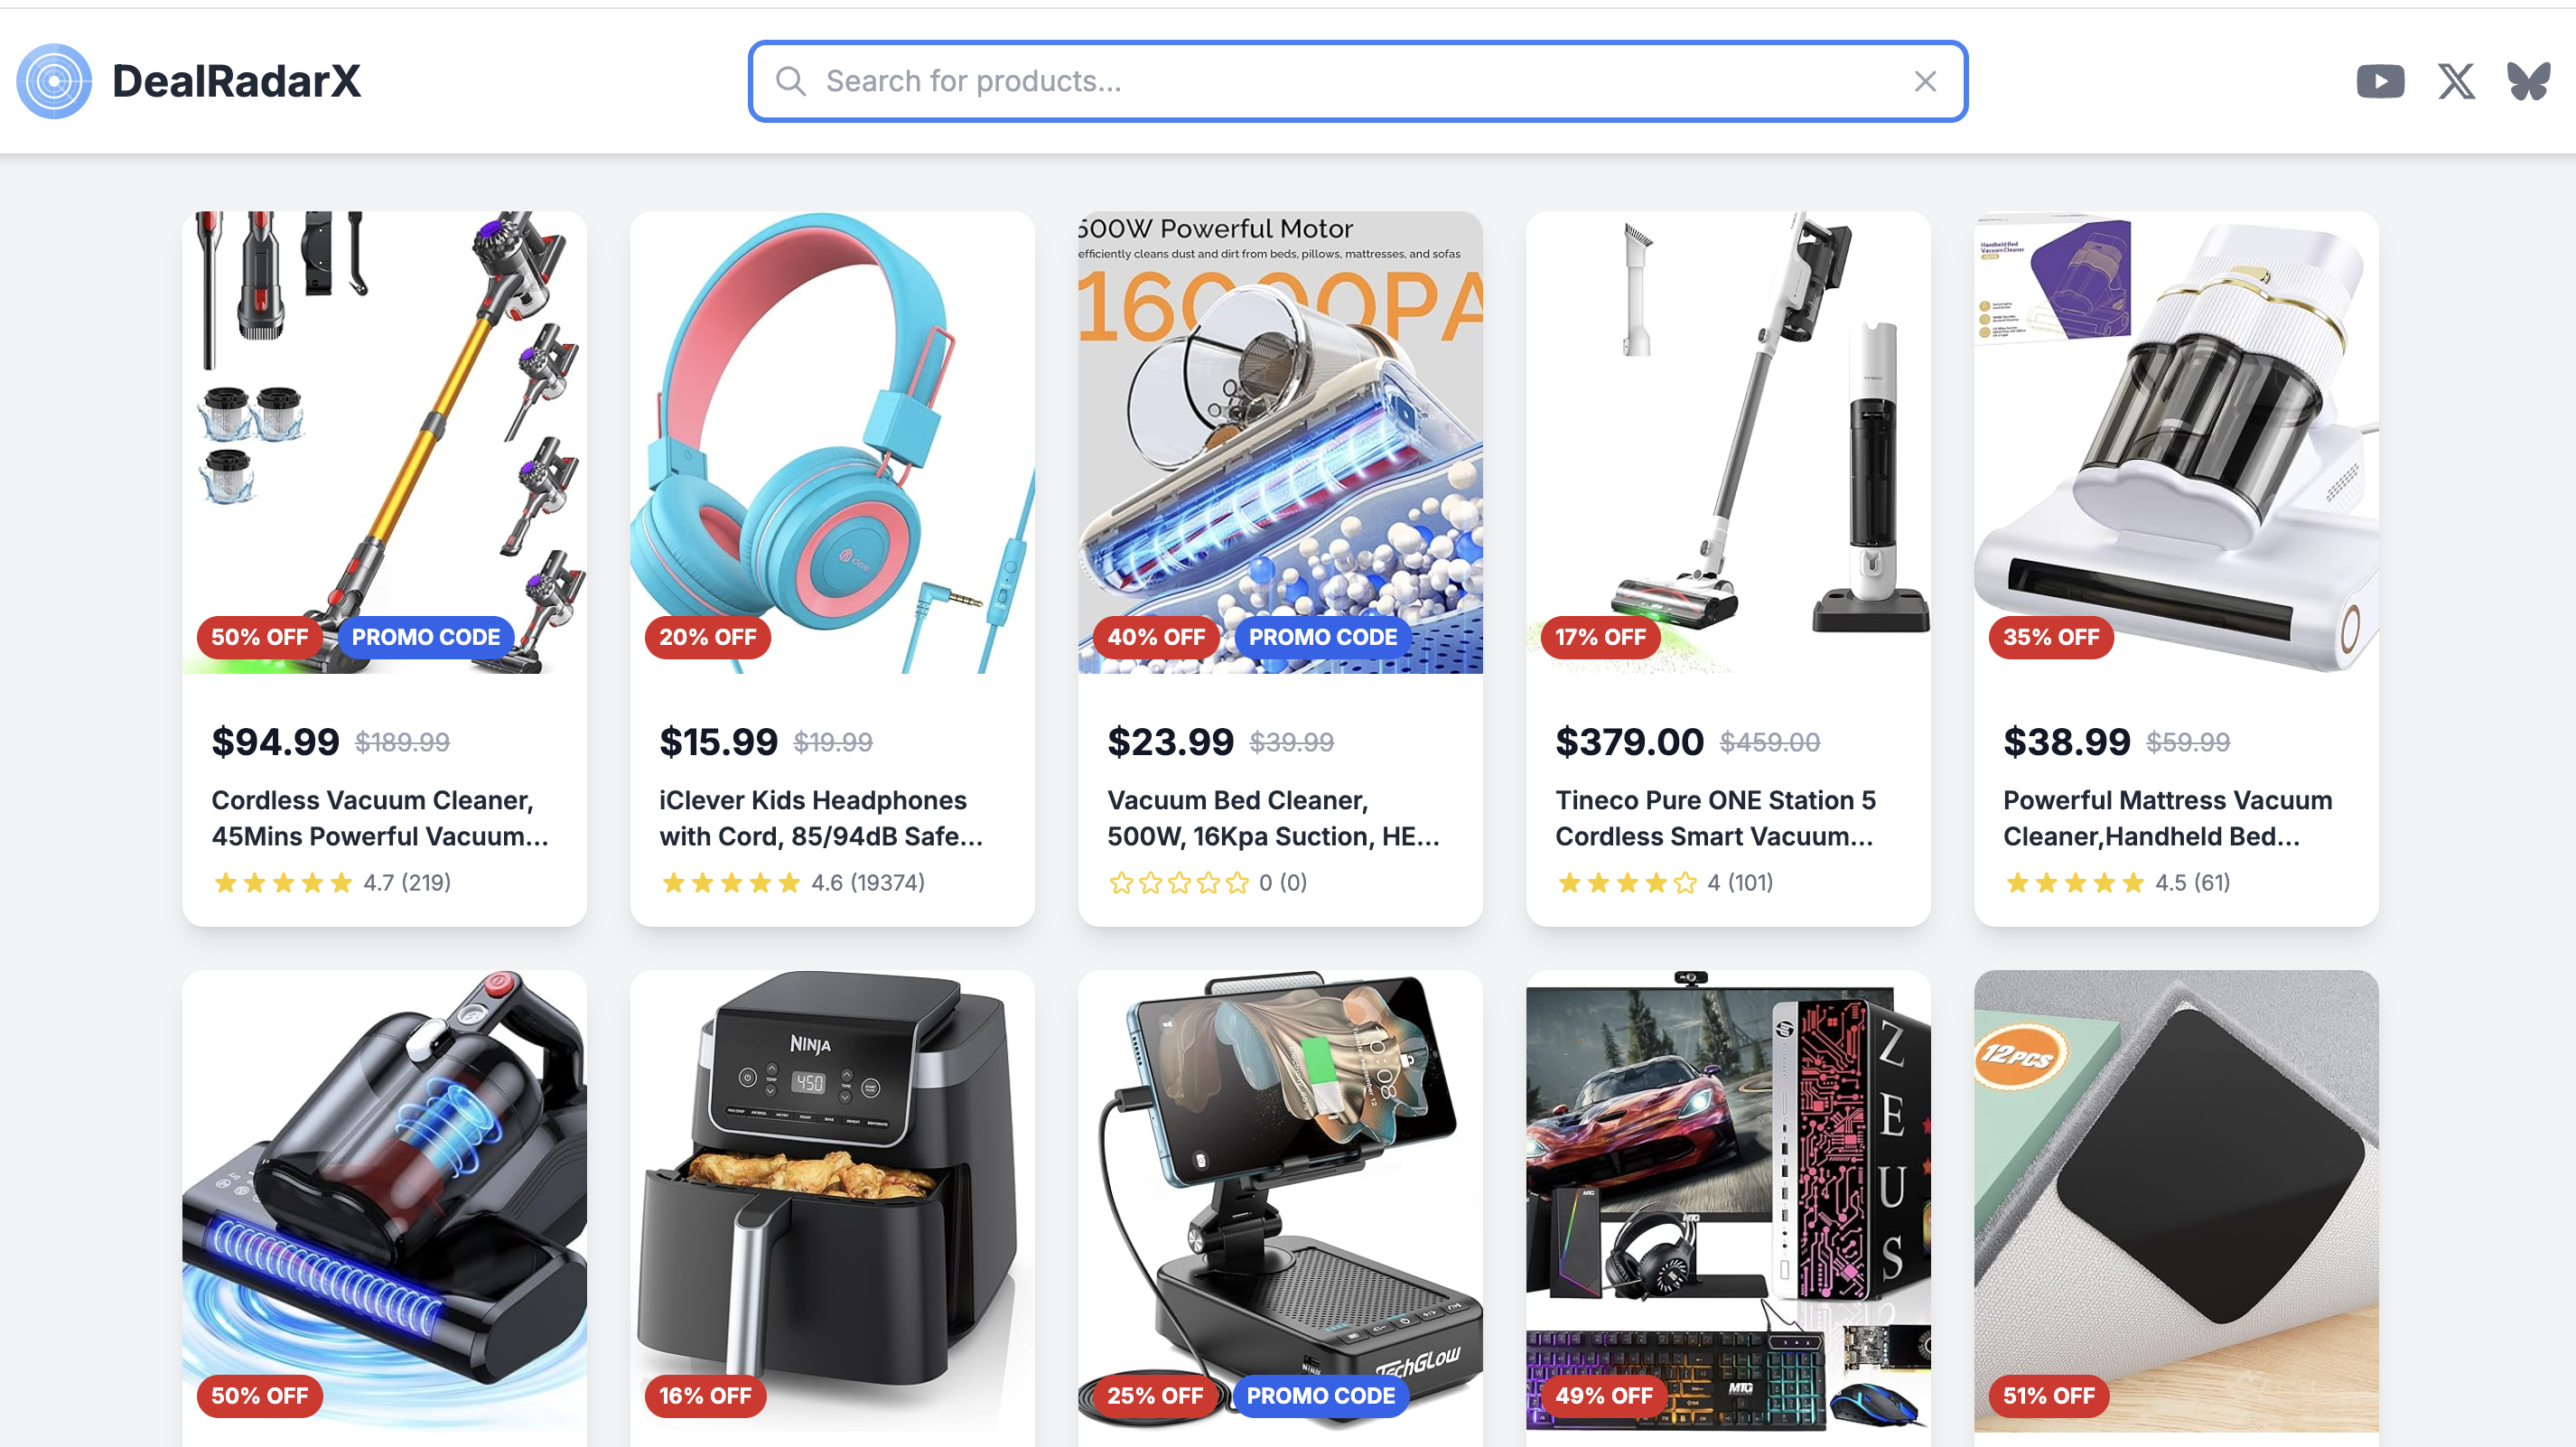Screen dimensions: 2576x1447
Task: Open the YouTube channel icon
Action: 2380,81
